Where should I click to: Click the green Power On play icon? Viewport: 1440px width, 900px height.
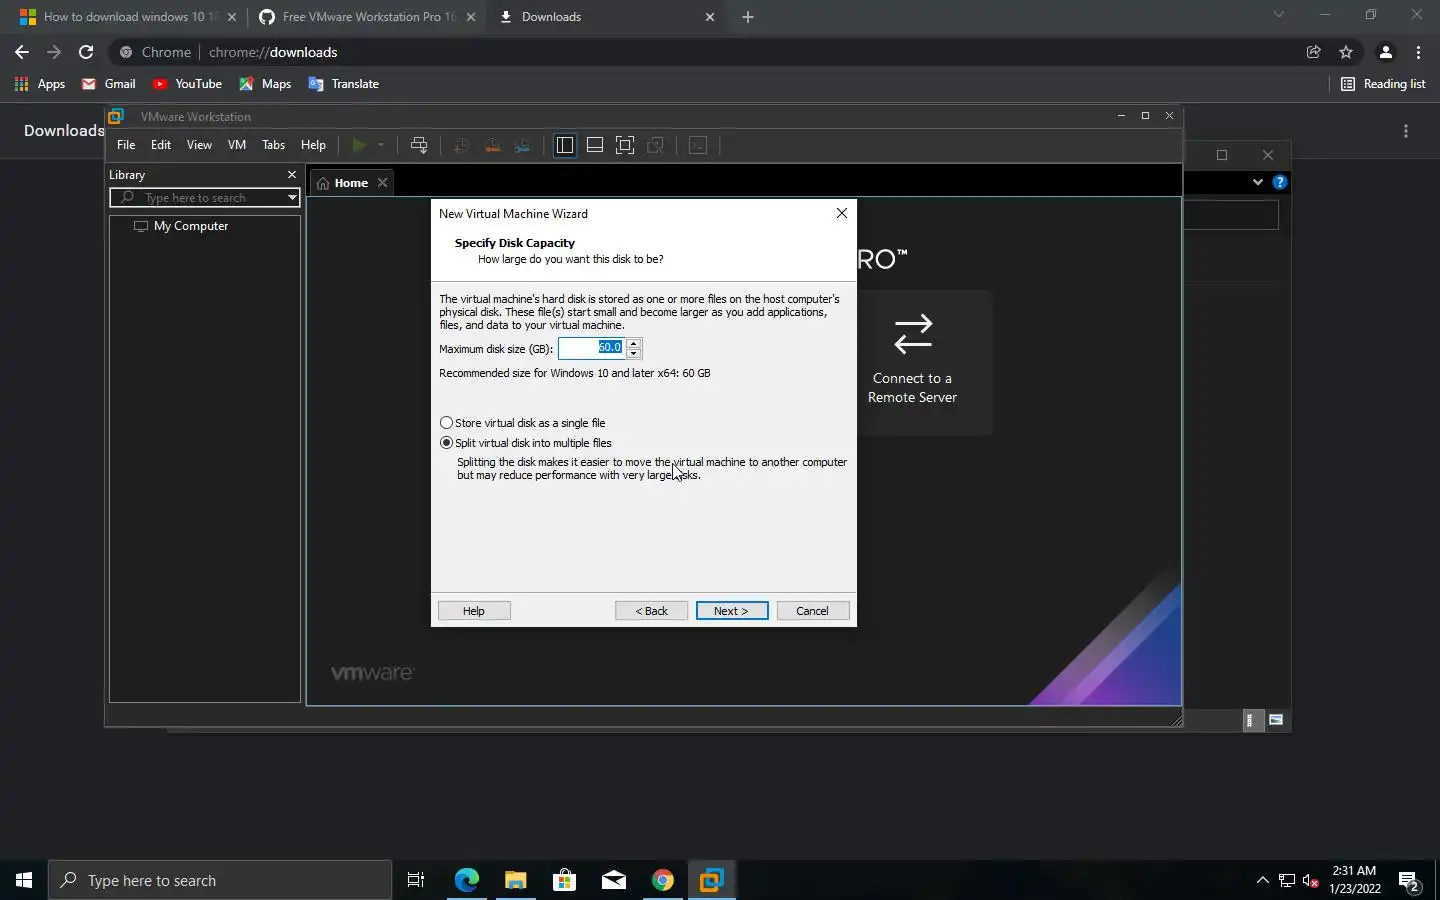[x=359, y=145]
